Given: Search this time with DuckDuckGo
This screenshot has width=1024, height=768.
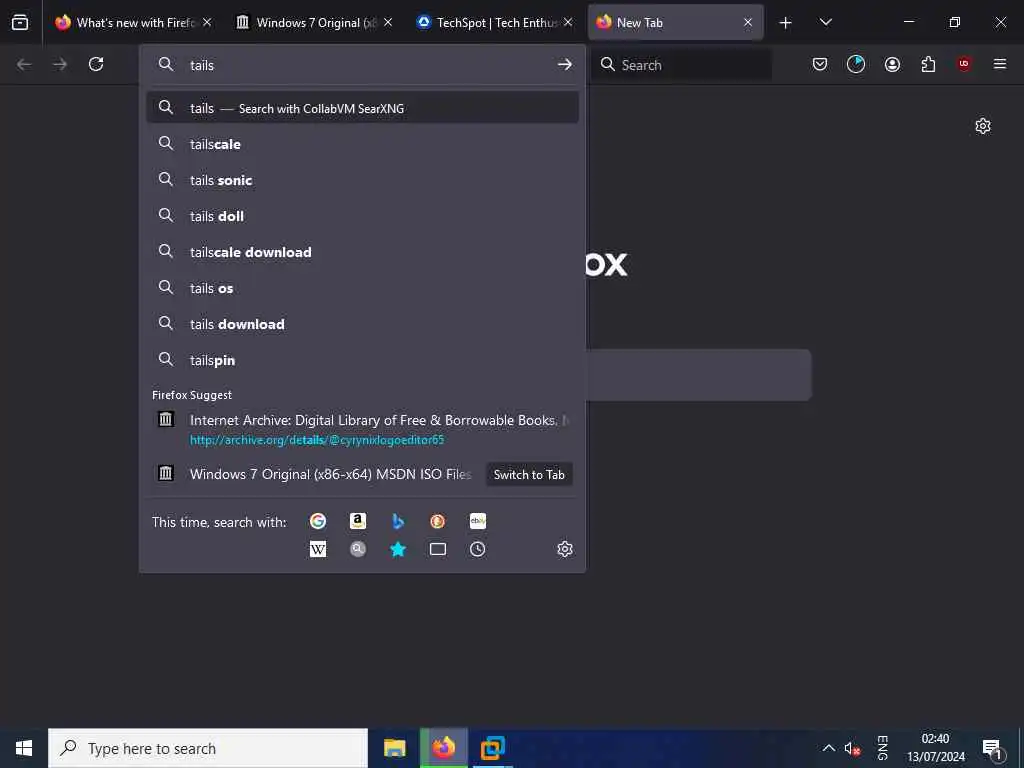Looking at the screenshot, I should [x=438, y=520].
